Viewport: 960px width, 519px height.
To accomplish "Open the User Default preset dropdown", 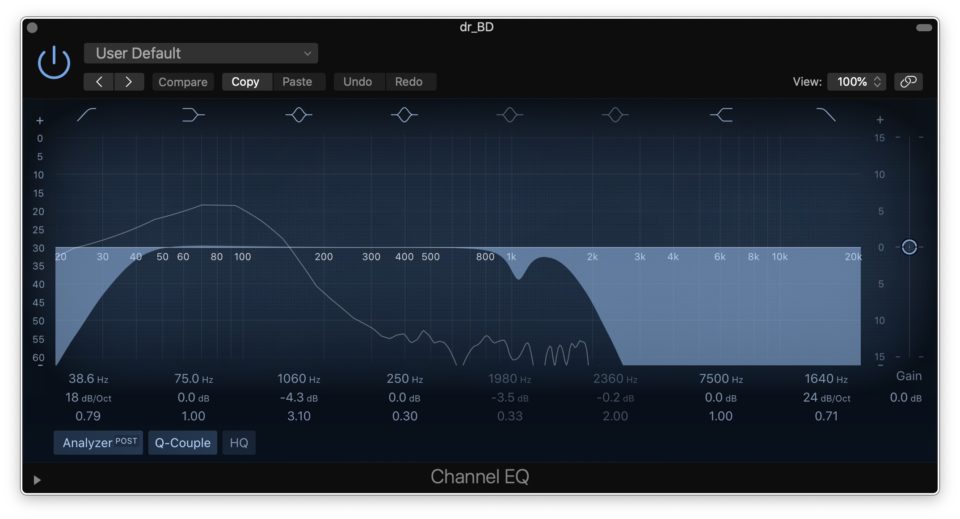I will tap(201, 53).
